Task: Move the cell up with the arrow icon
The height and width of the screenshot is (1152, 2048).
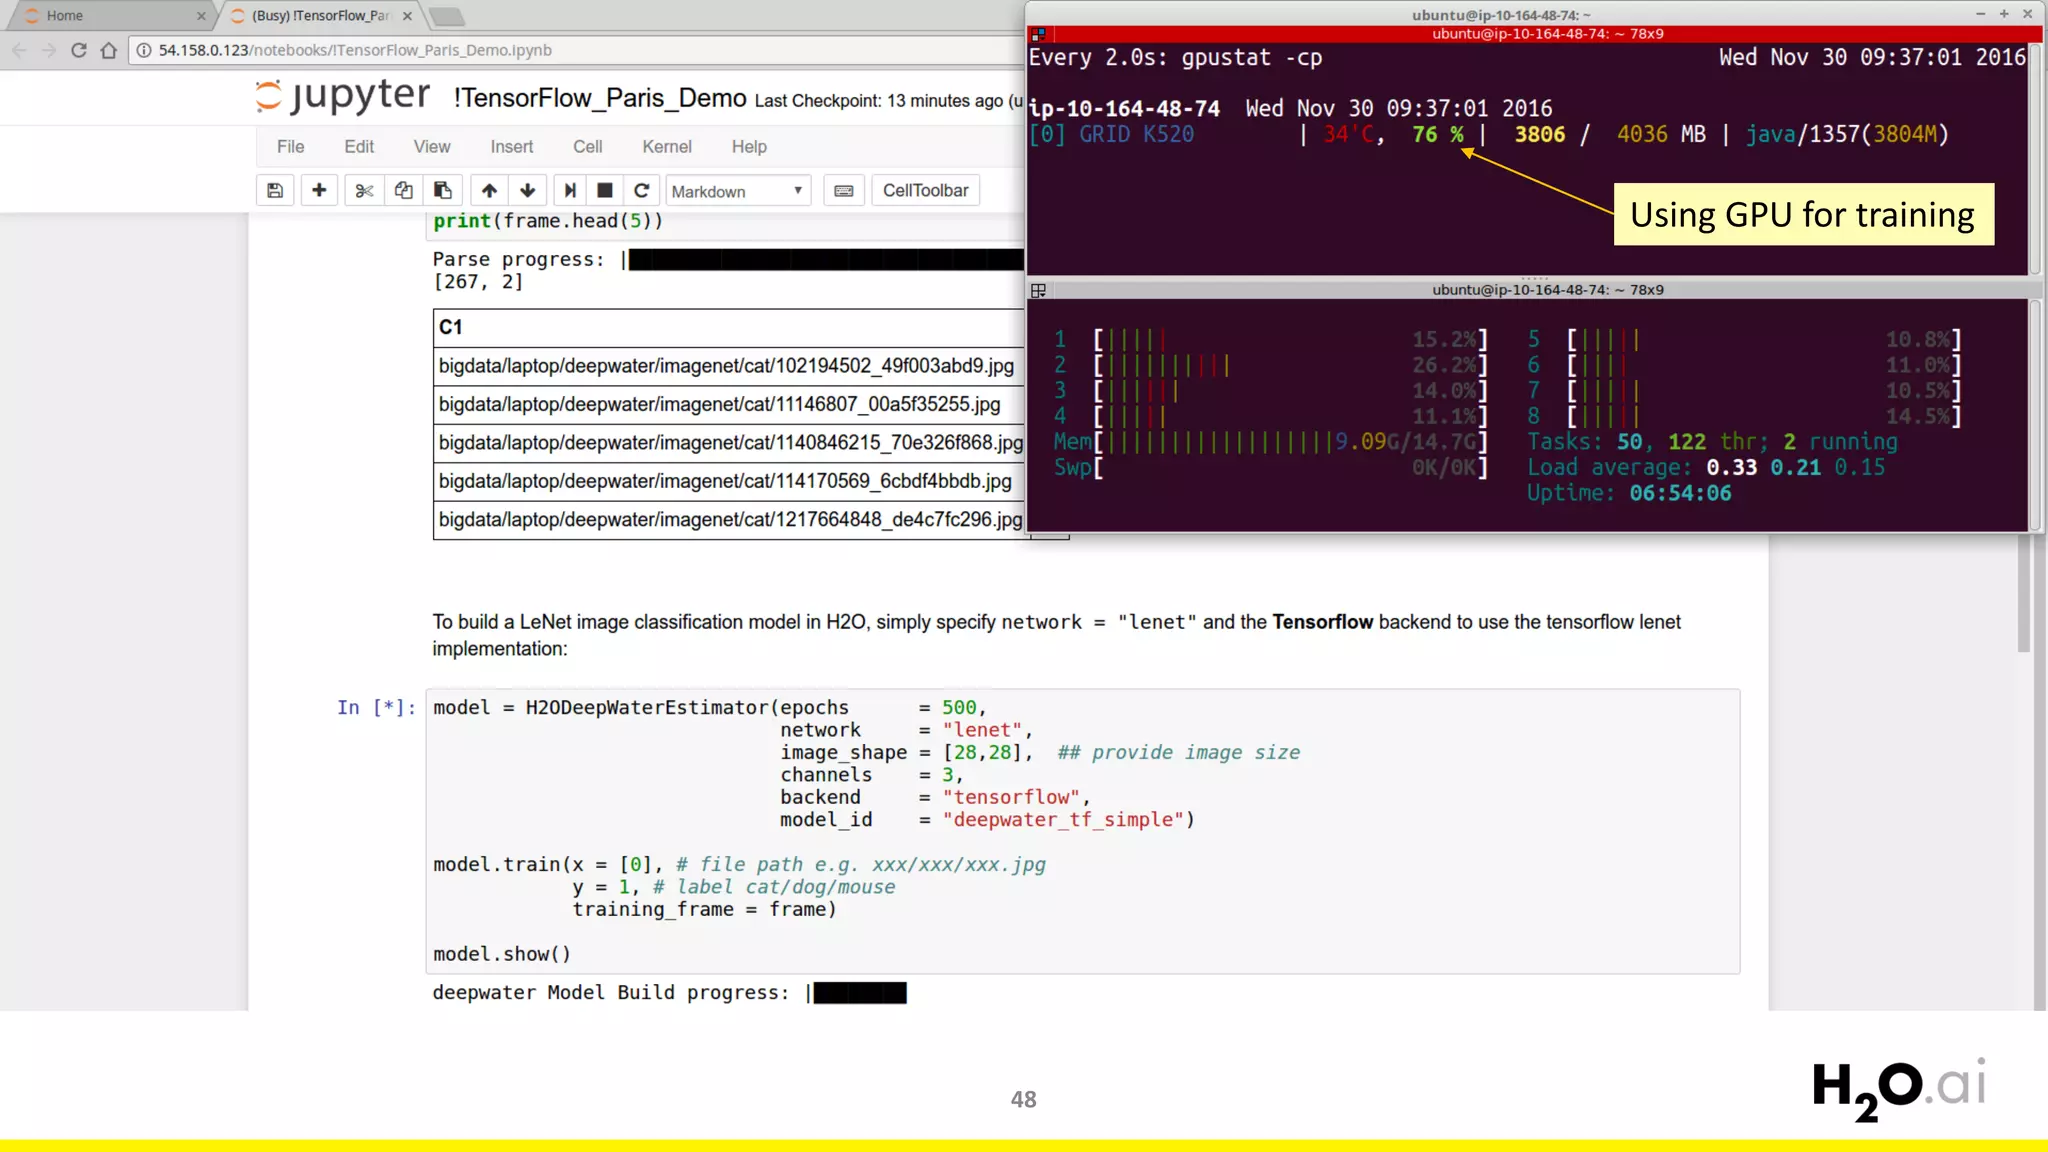Action: point(489,191)
